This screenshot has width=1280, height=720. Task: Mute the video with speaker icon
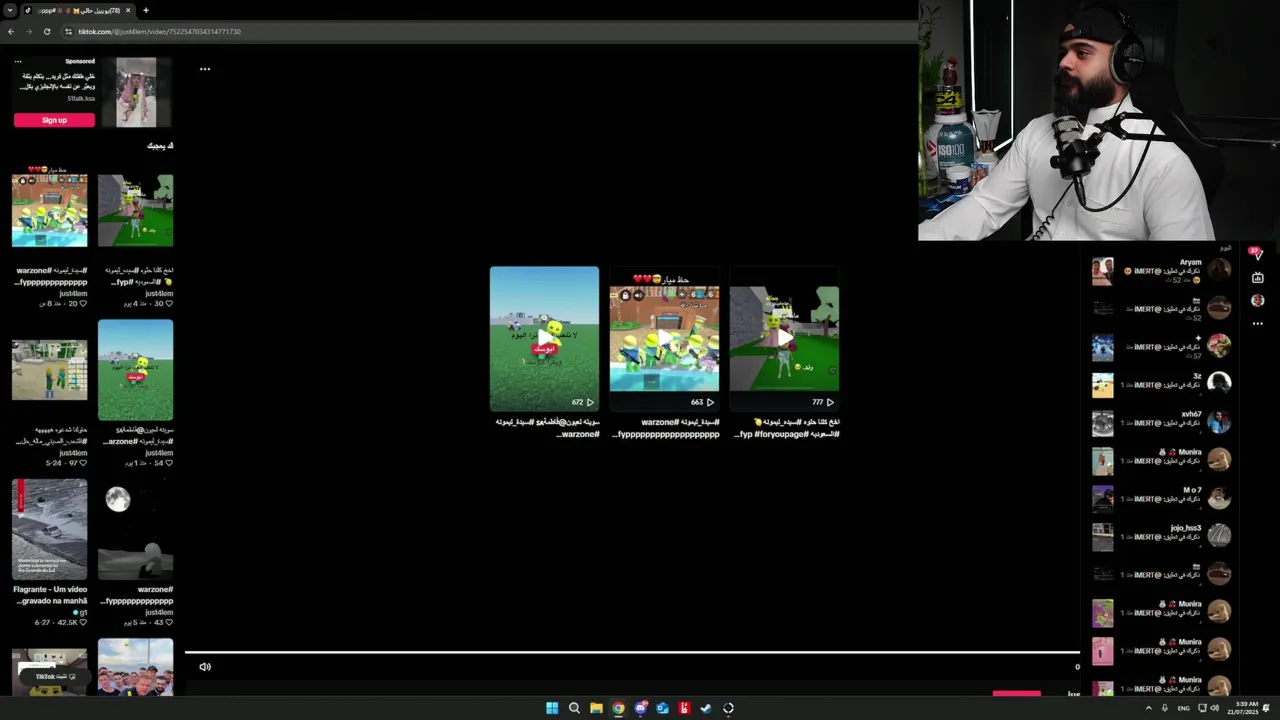205,667
